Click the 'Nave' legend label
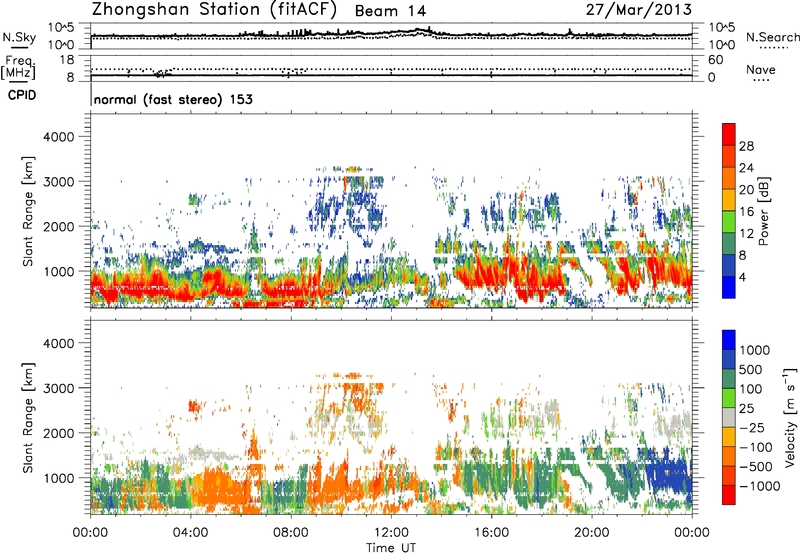Viewport: 800px width, 554px height. [x=761, y=70]
